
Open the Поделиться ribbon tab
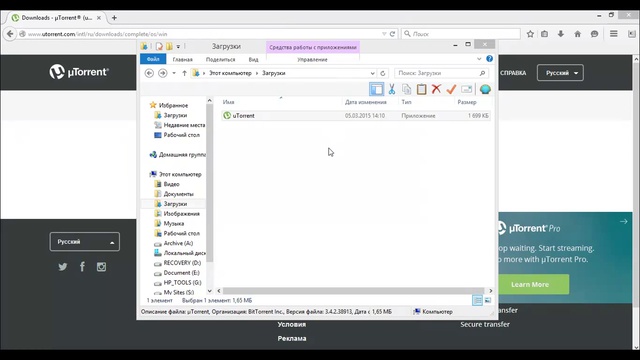(220, 59)
